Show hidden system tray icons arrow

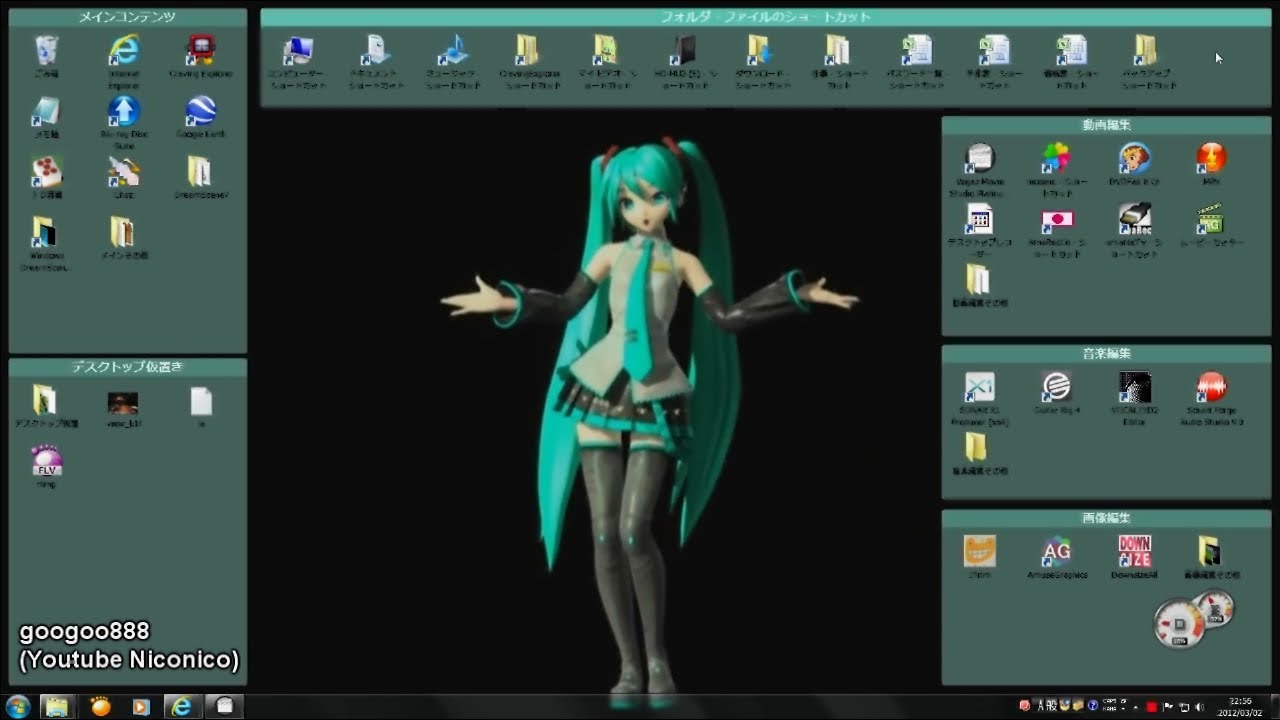(x=1138, y=707)
